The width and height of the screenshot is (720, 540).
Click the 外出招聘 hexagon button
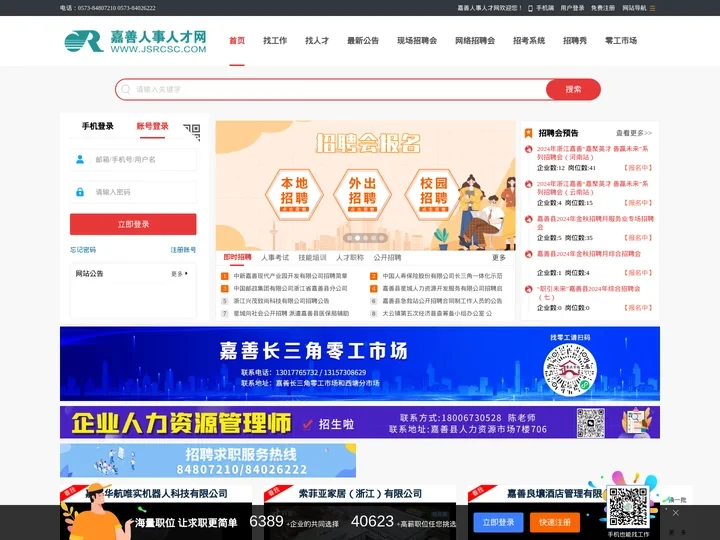[x=362, y=194]
